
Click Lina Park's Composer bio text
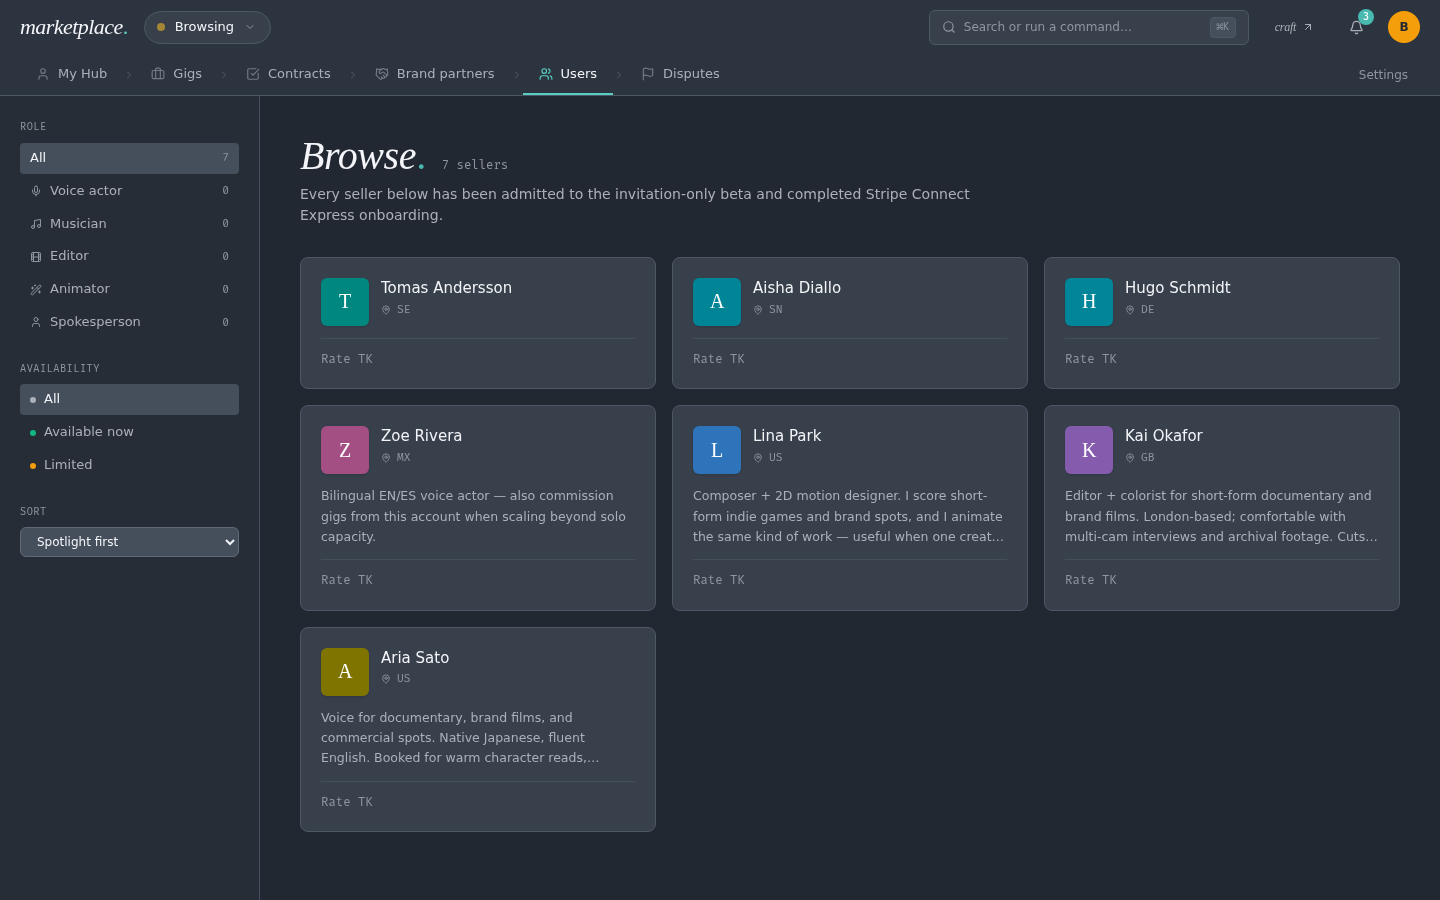tap(850, 516)
